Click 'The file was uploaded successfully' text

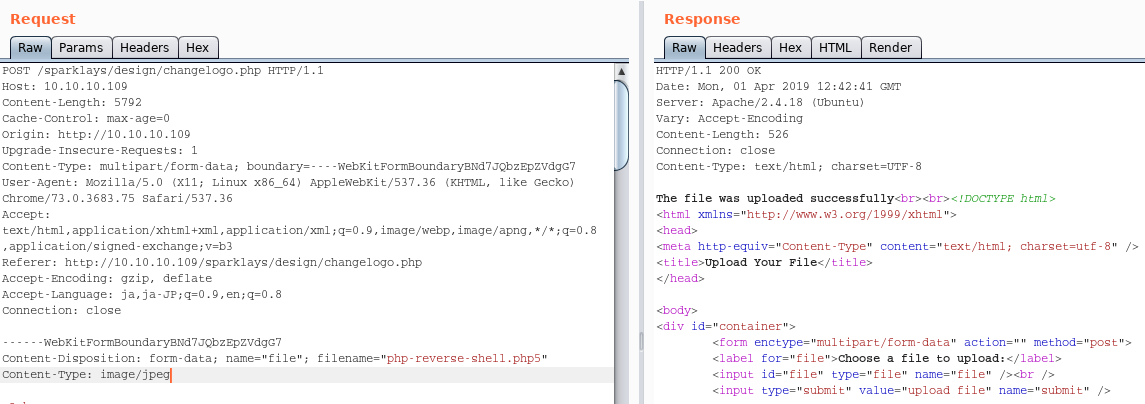pos(776,199)
